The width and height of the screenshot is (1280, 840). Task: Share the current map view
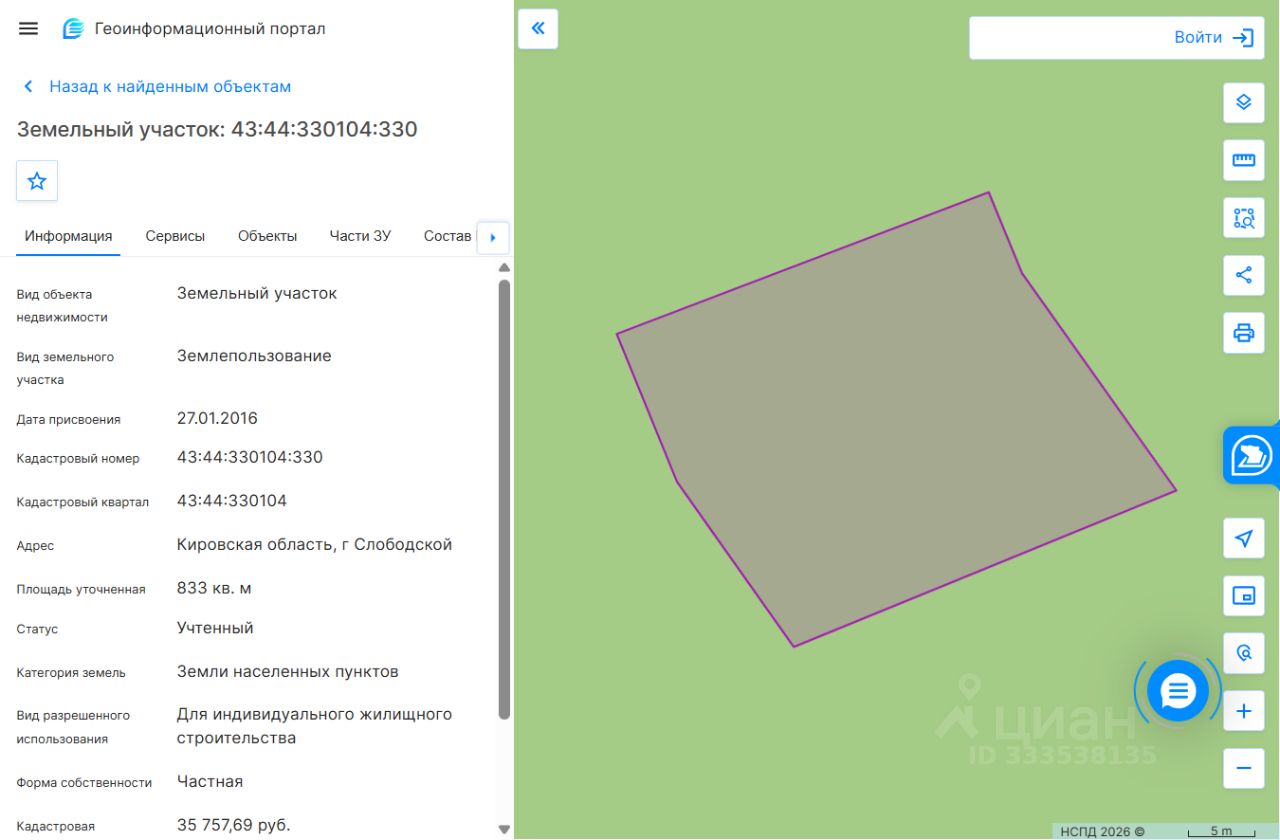point(1244,275)
